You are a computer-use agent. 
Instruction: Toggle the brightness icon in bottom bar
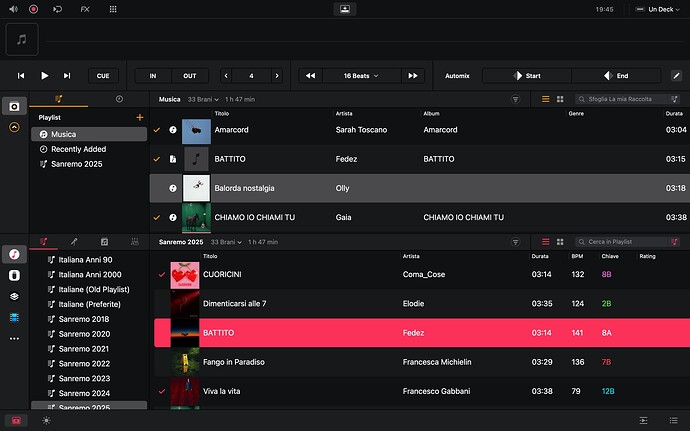click(46, 421)
